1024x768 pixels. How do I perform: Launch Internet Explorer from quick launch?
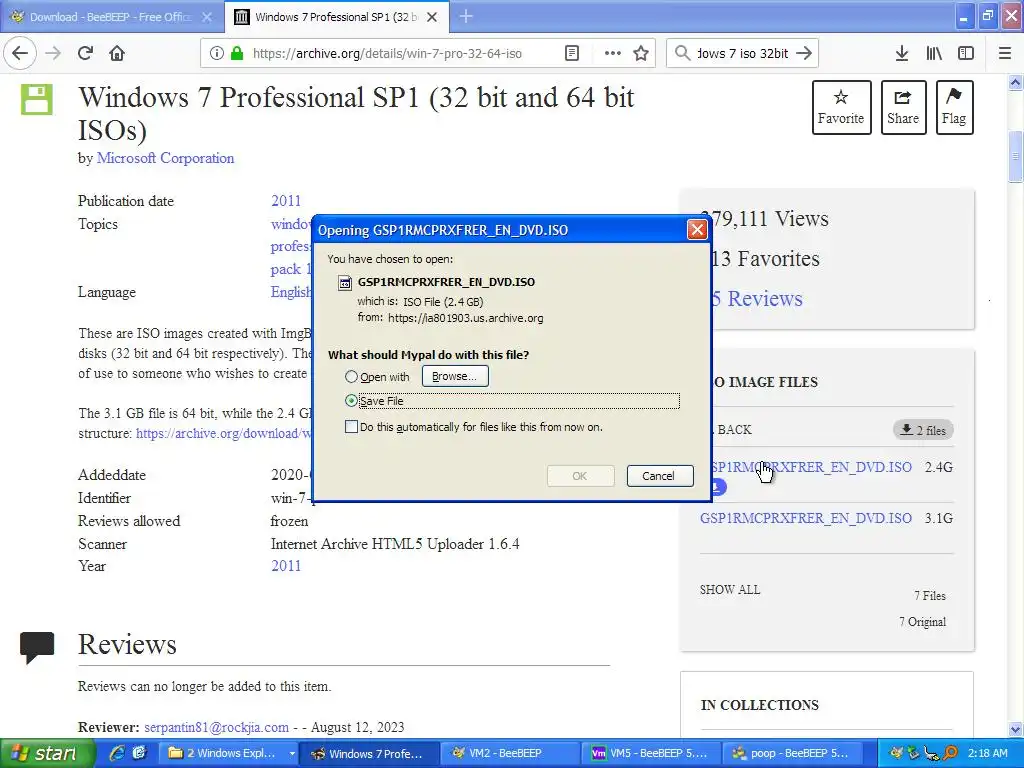pos(117,753)
